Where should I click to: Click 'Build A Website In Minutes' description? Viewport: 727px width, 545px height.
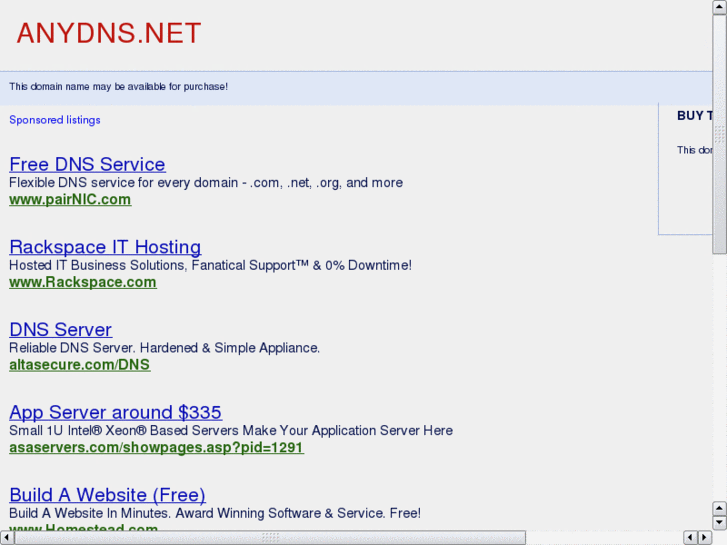[x=215, y=513]
